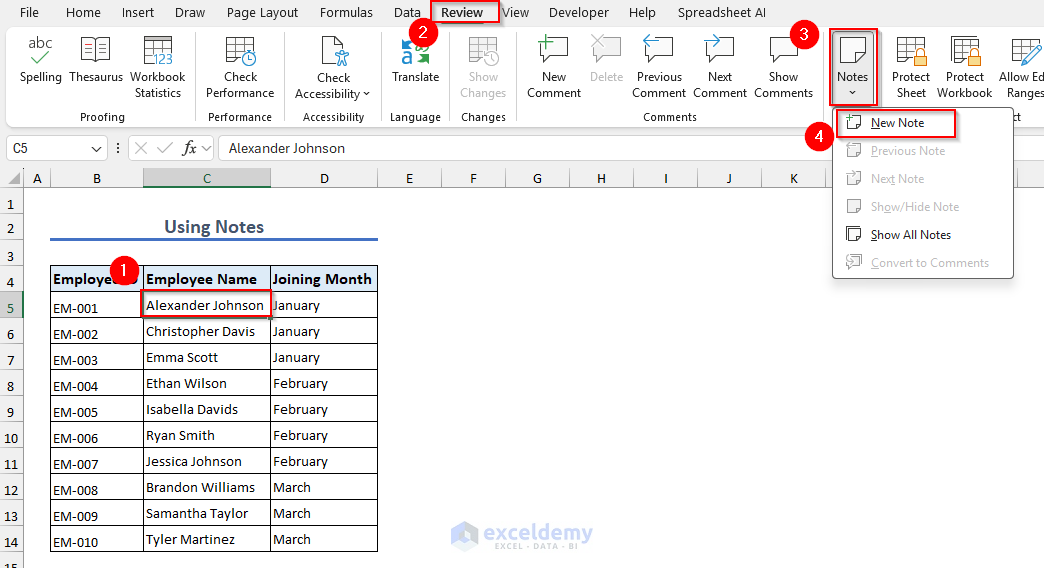Switch to the Data tab
The height and width of the screenshot is (568, 1044).
tap(407, 13)
